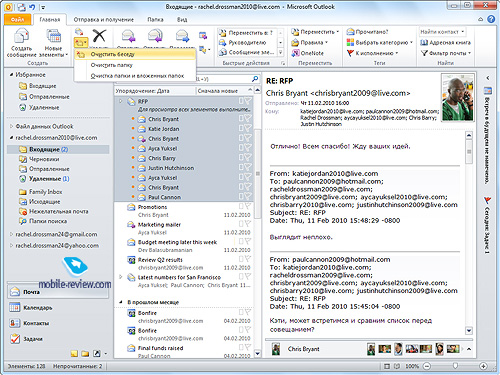The image size is (500, 375).
Task: Expand the people pane arrow
Action: tap(469, 349)
